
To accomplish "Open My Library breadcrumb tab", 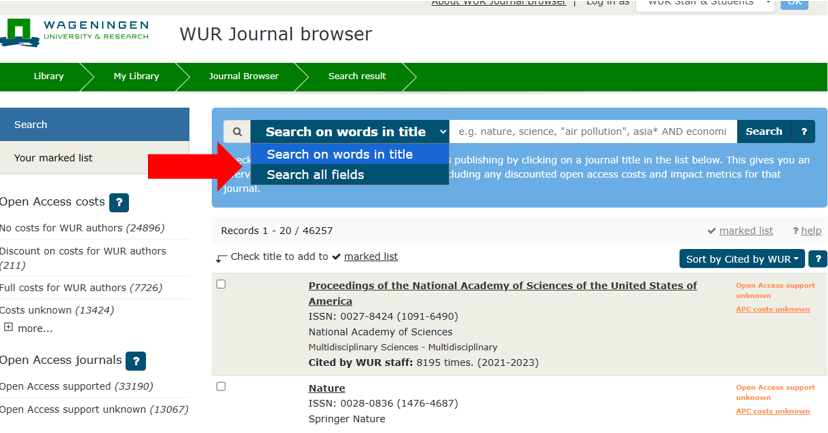I will [x=135, y=76].
